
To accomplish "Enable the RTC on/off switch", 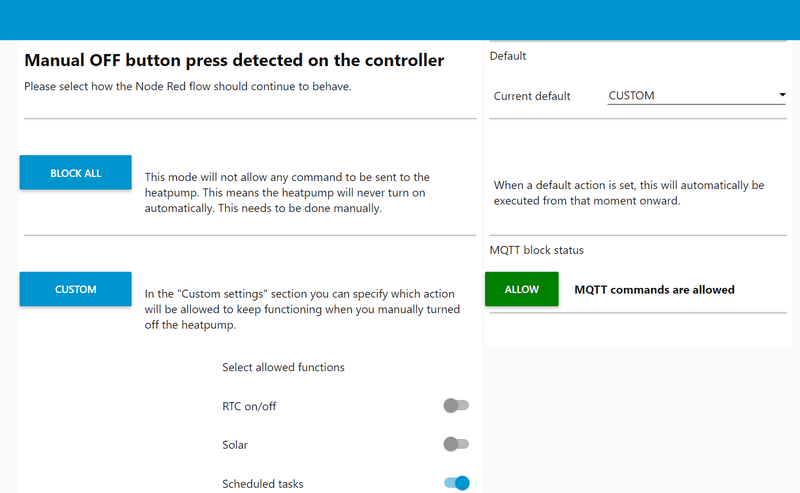I will pos(456,406).
